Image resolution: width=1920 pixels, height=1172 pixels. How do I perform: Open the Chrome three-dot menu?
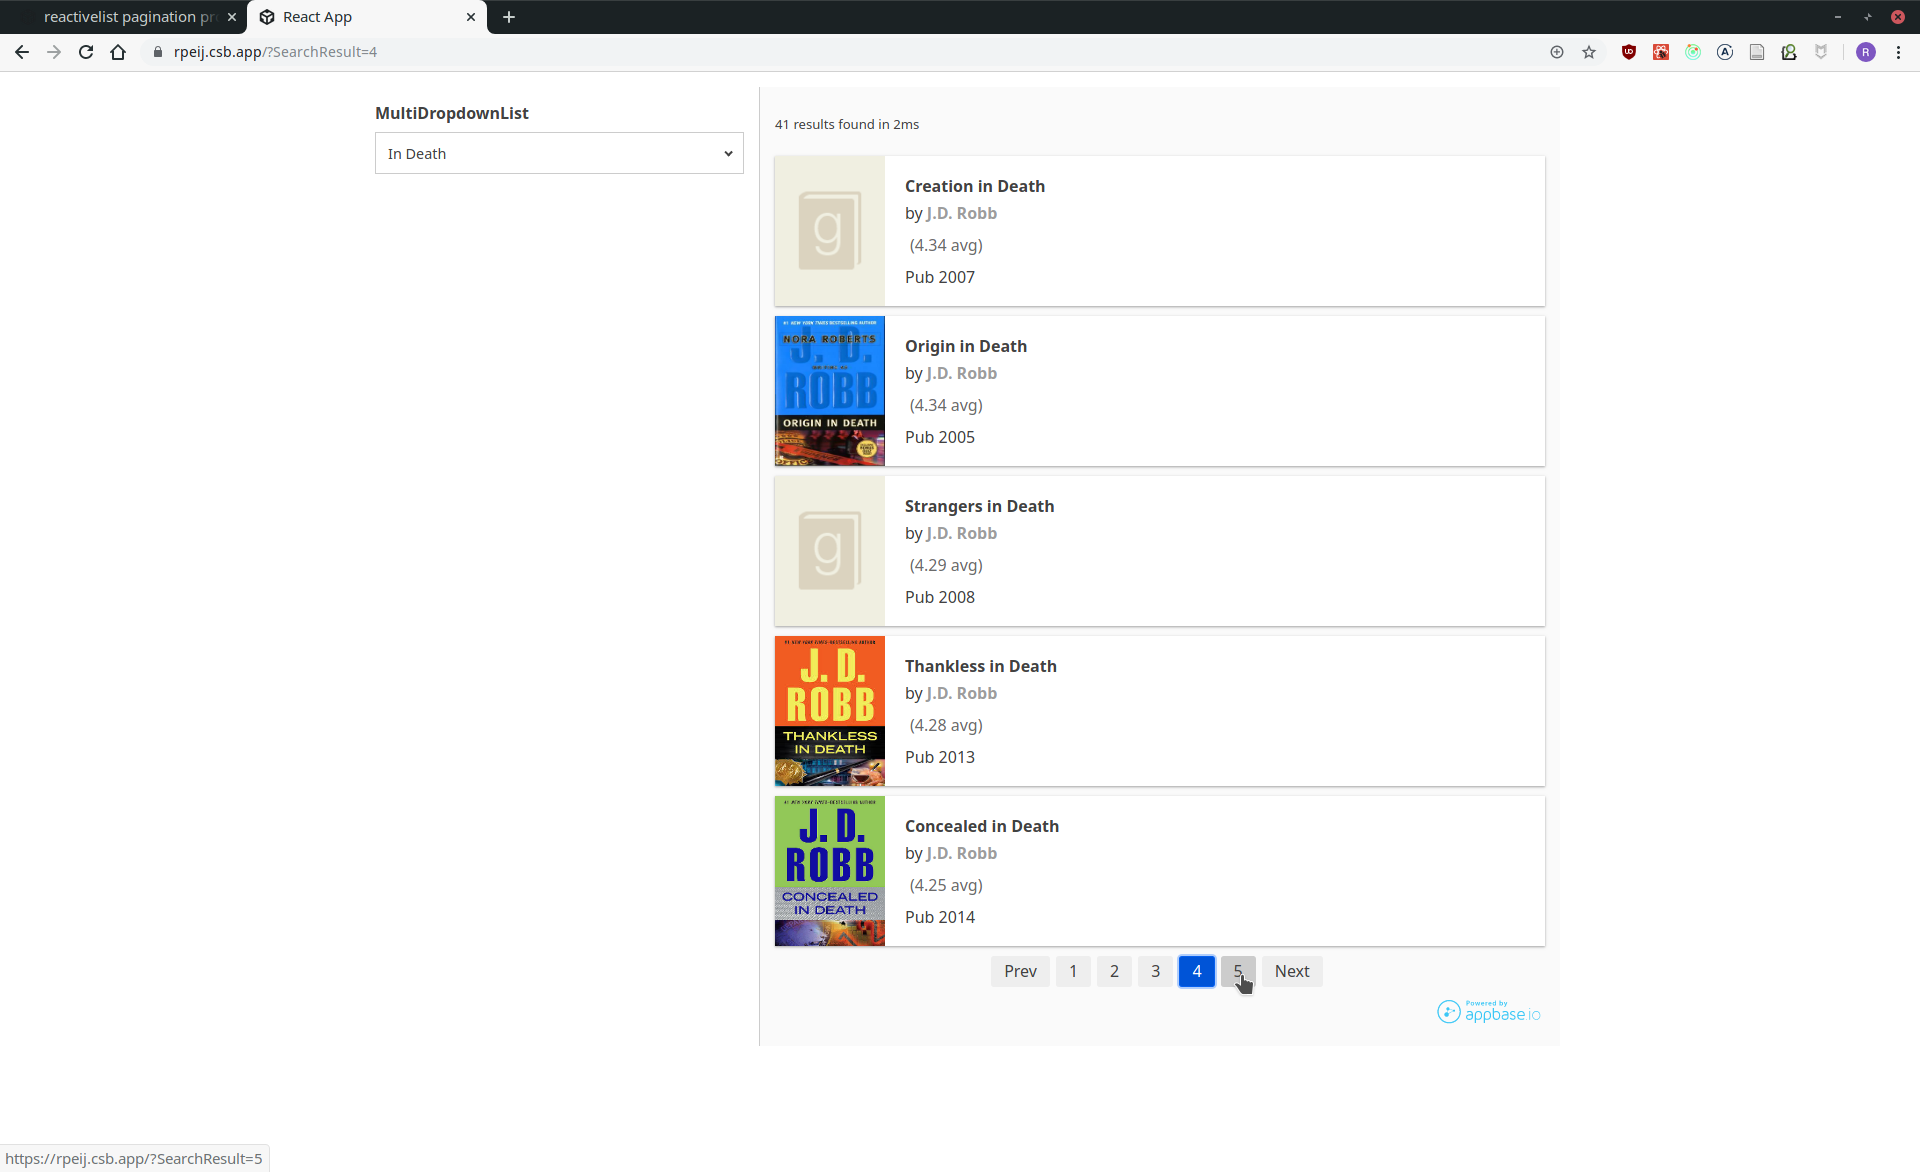[x=1898, y=52]
